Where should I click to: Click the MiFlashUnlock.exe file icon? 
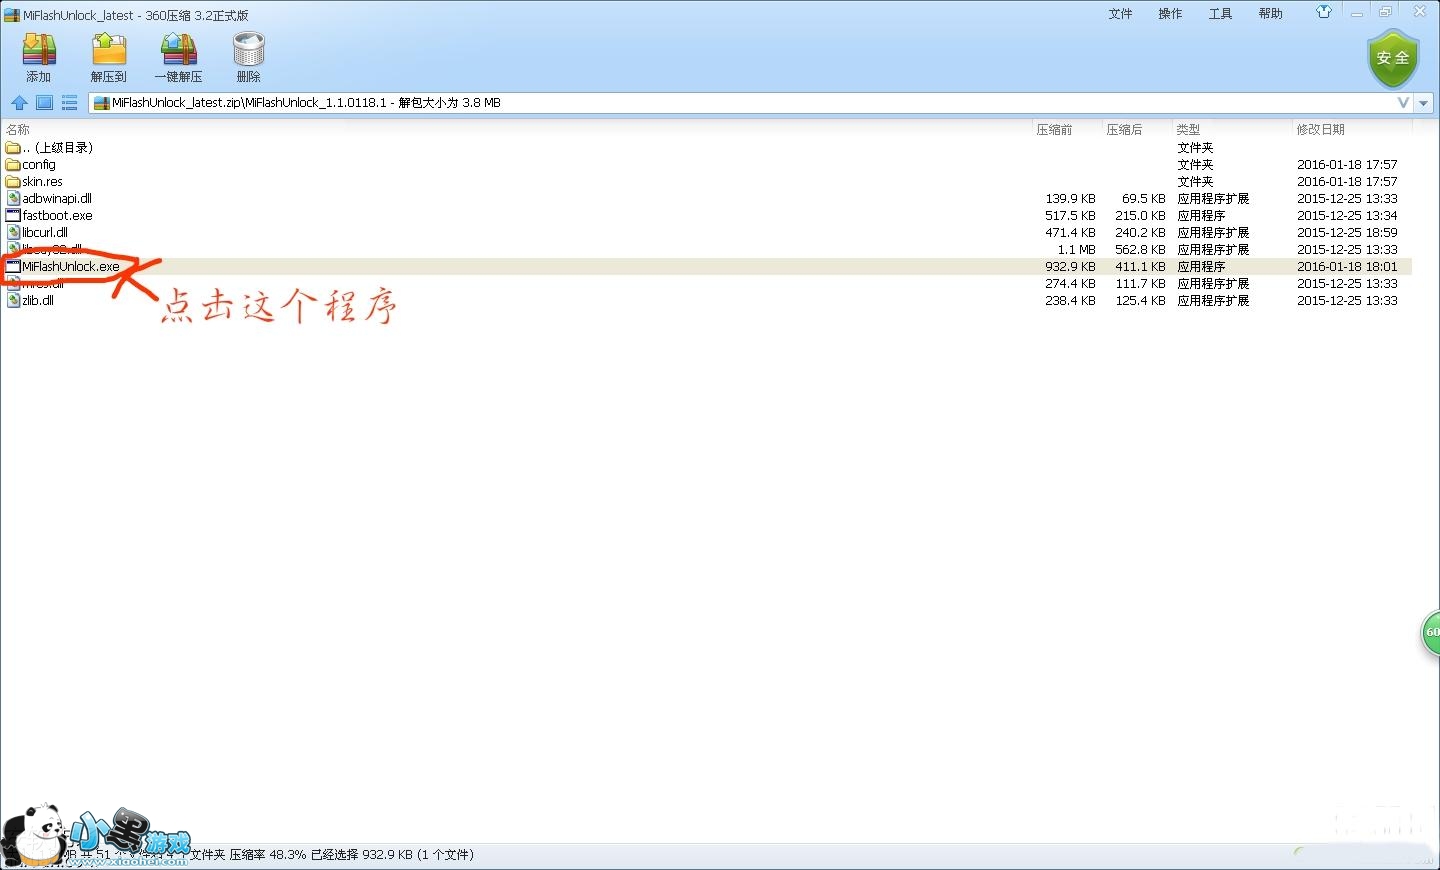tap(13, 267)
